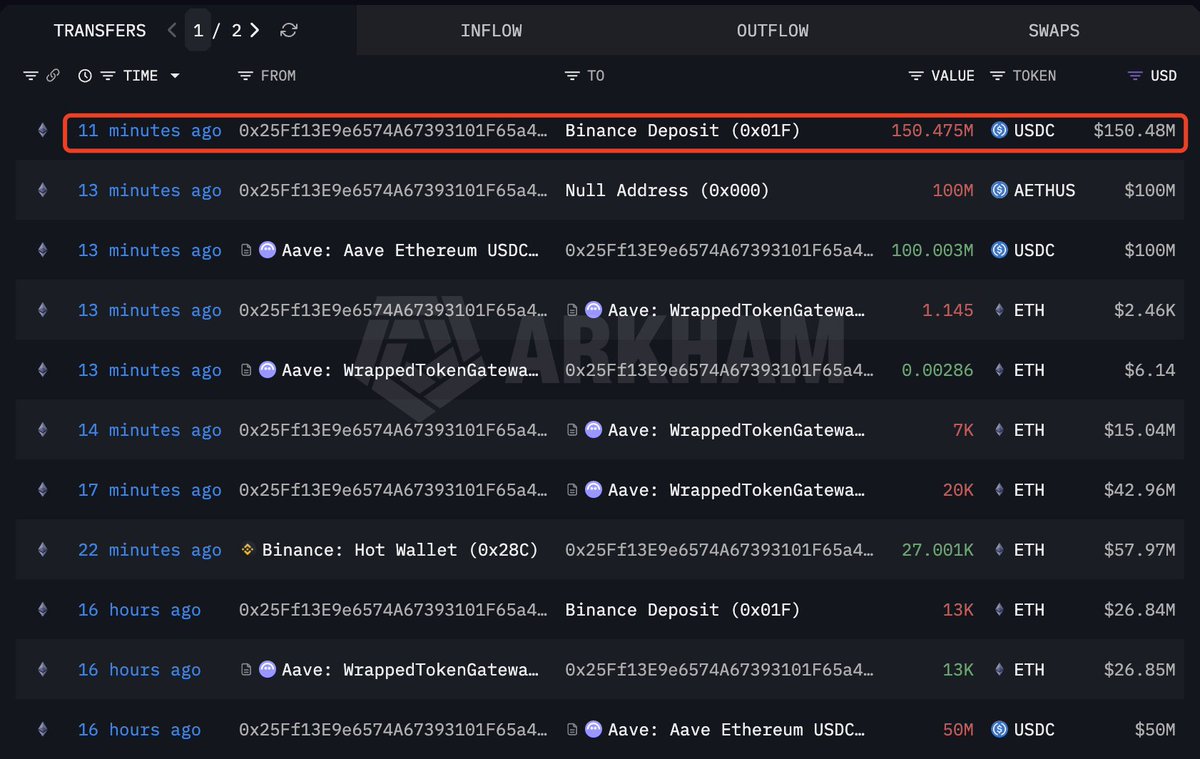The height and width of the screenshot is (759, 1200).
Task: Switch to the TRANSFERS tab
Action: coord(100,30)
